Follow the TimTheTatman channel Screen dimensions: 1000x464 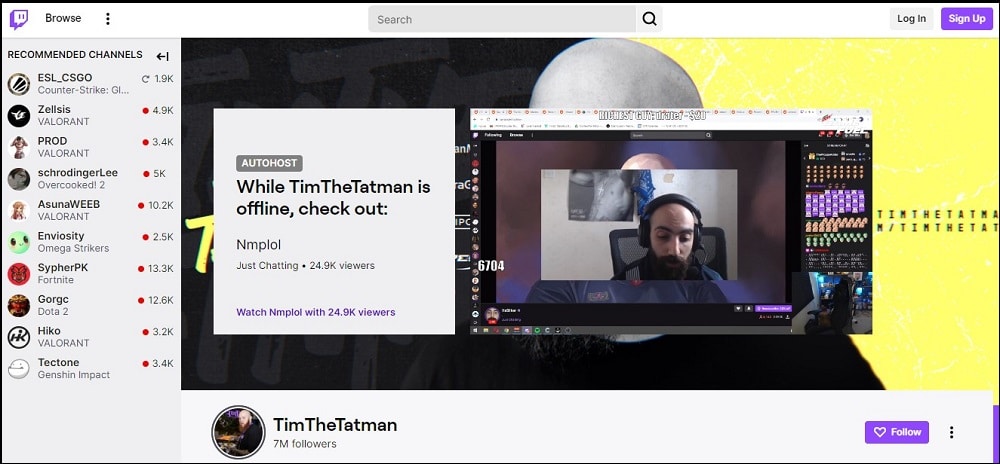click(x=897, y=432)
